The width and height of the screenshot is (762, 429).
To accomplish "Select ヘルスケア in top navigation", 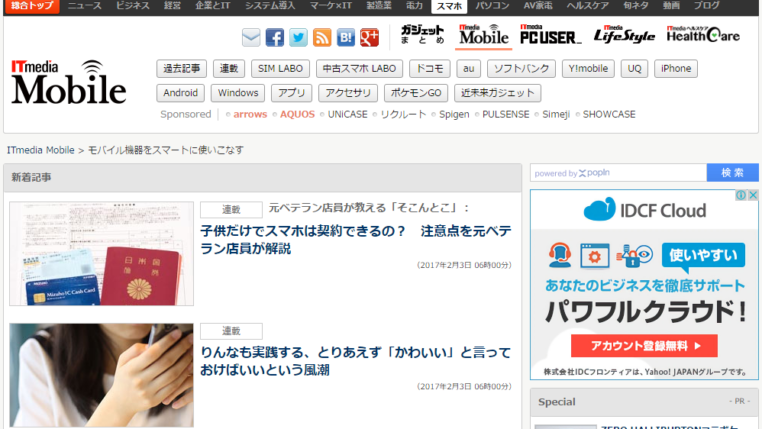I will pos(588,6).
